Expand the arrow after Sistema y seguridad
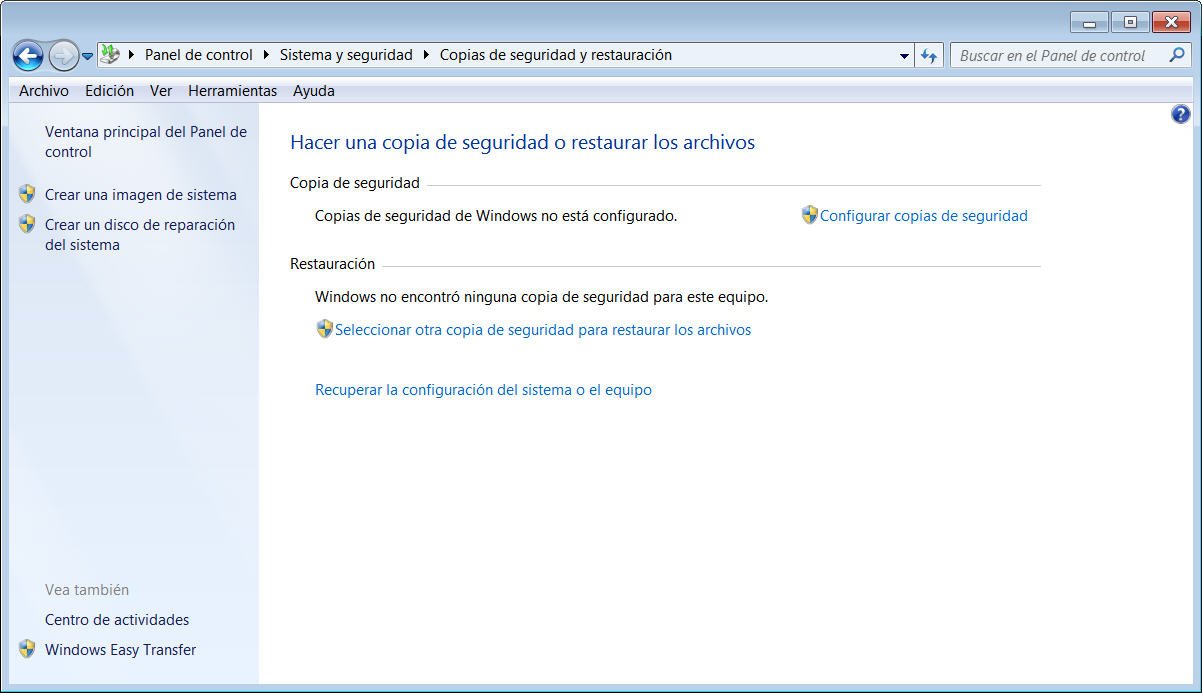 click(427, 55)
